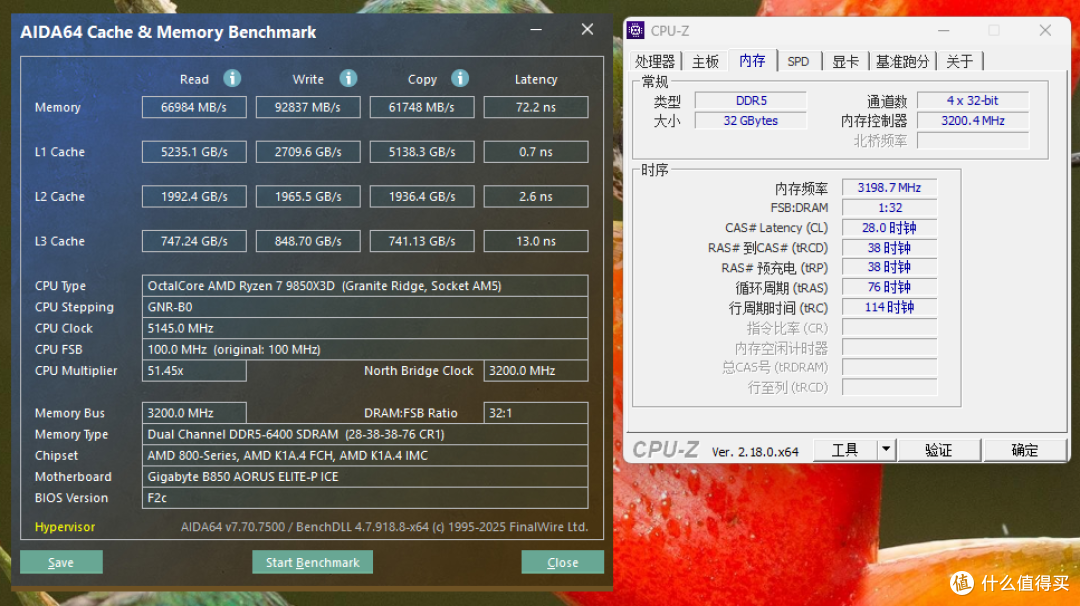Click the L3 Cache Latency value 13.0 ns
Viewport: 1080px width, 606px height.
point(536,242)
